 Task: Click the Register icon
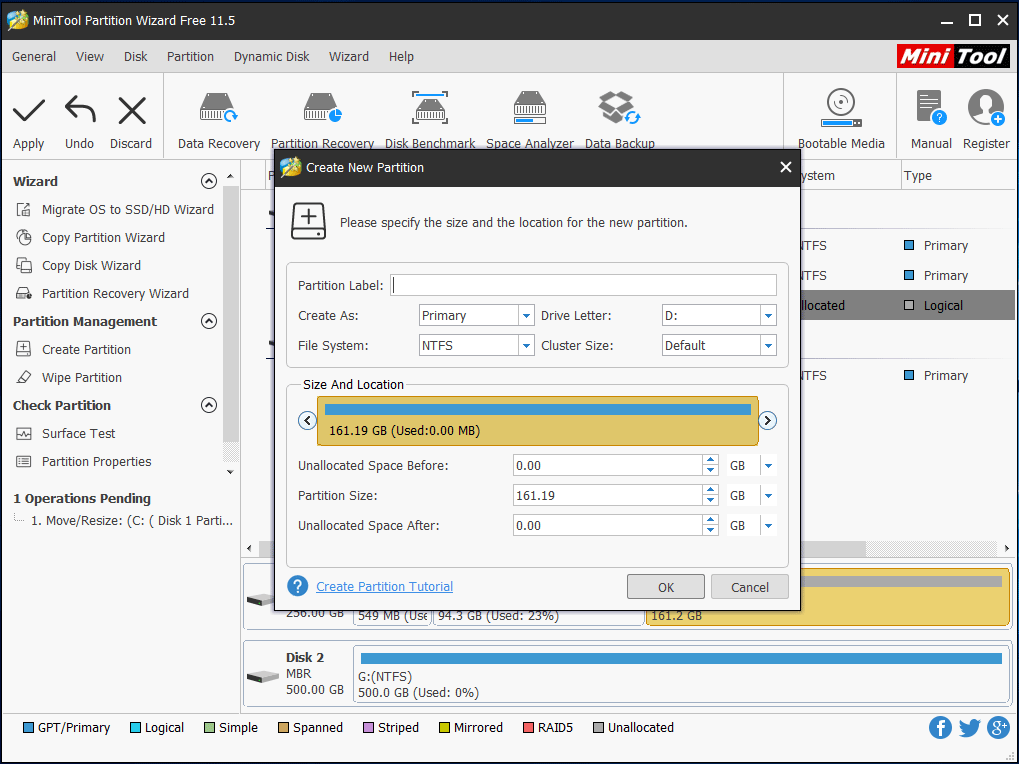point(986,108)
